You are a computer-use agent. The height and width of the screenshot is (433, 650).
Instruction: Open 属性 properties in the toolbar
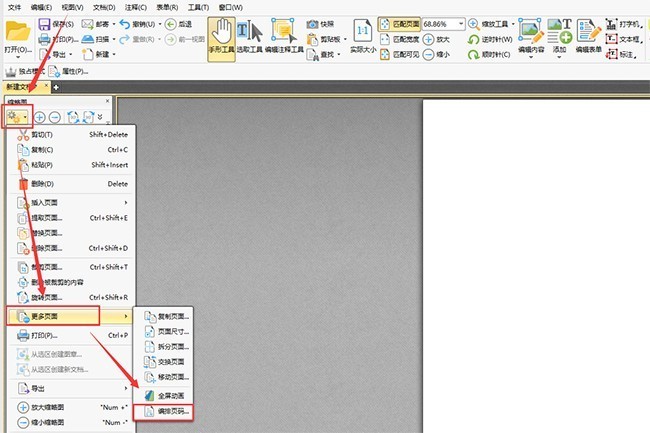68,71
